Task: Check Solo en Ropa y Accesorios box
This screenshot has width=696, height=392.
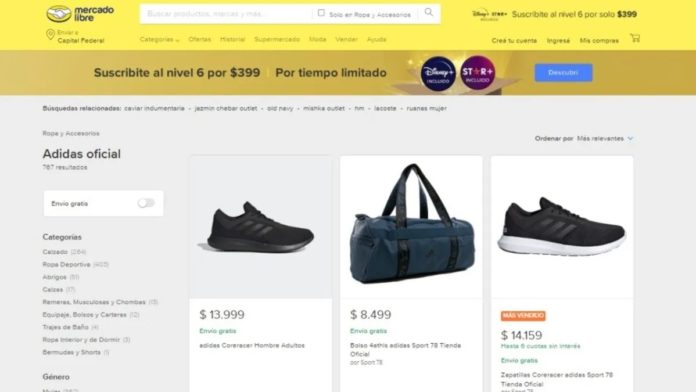Action: coord(321,13)
